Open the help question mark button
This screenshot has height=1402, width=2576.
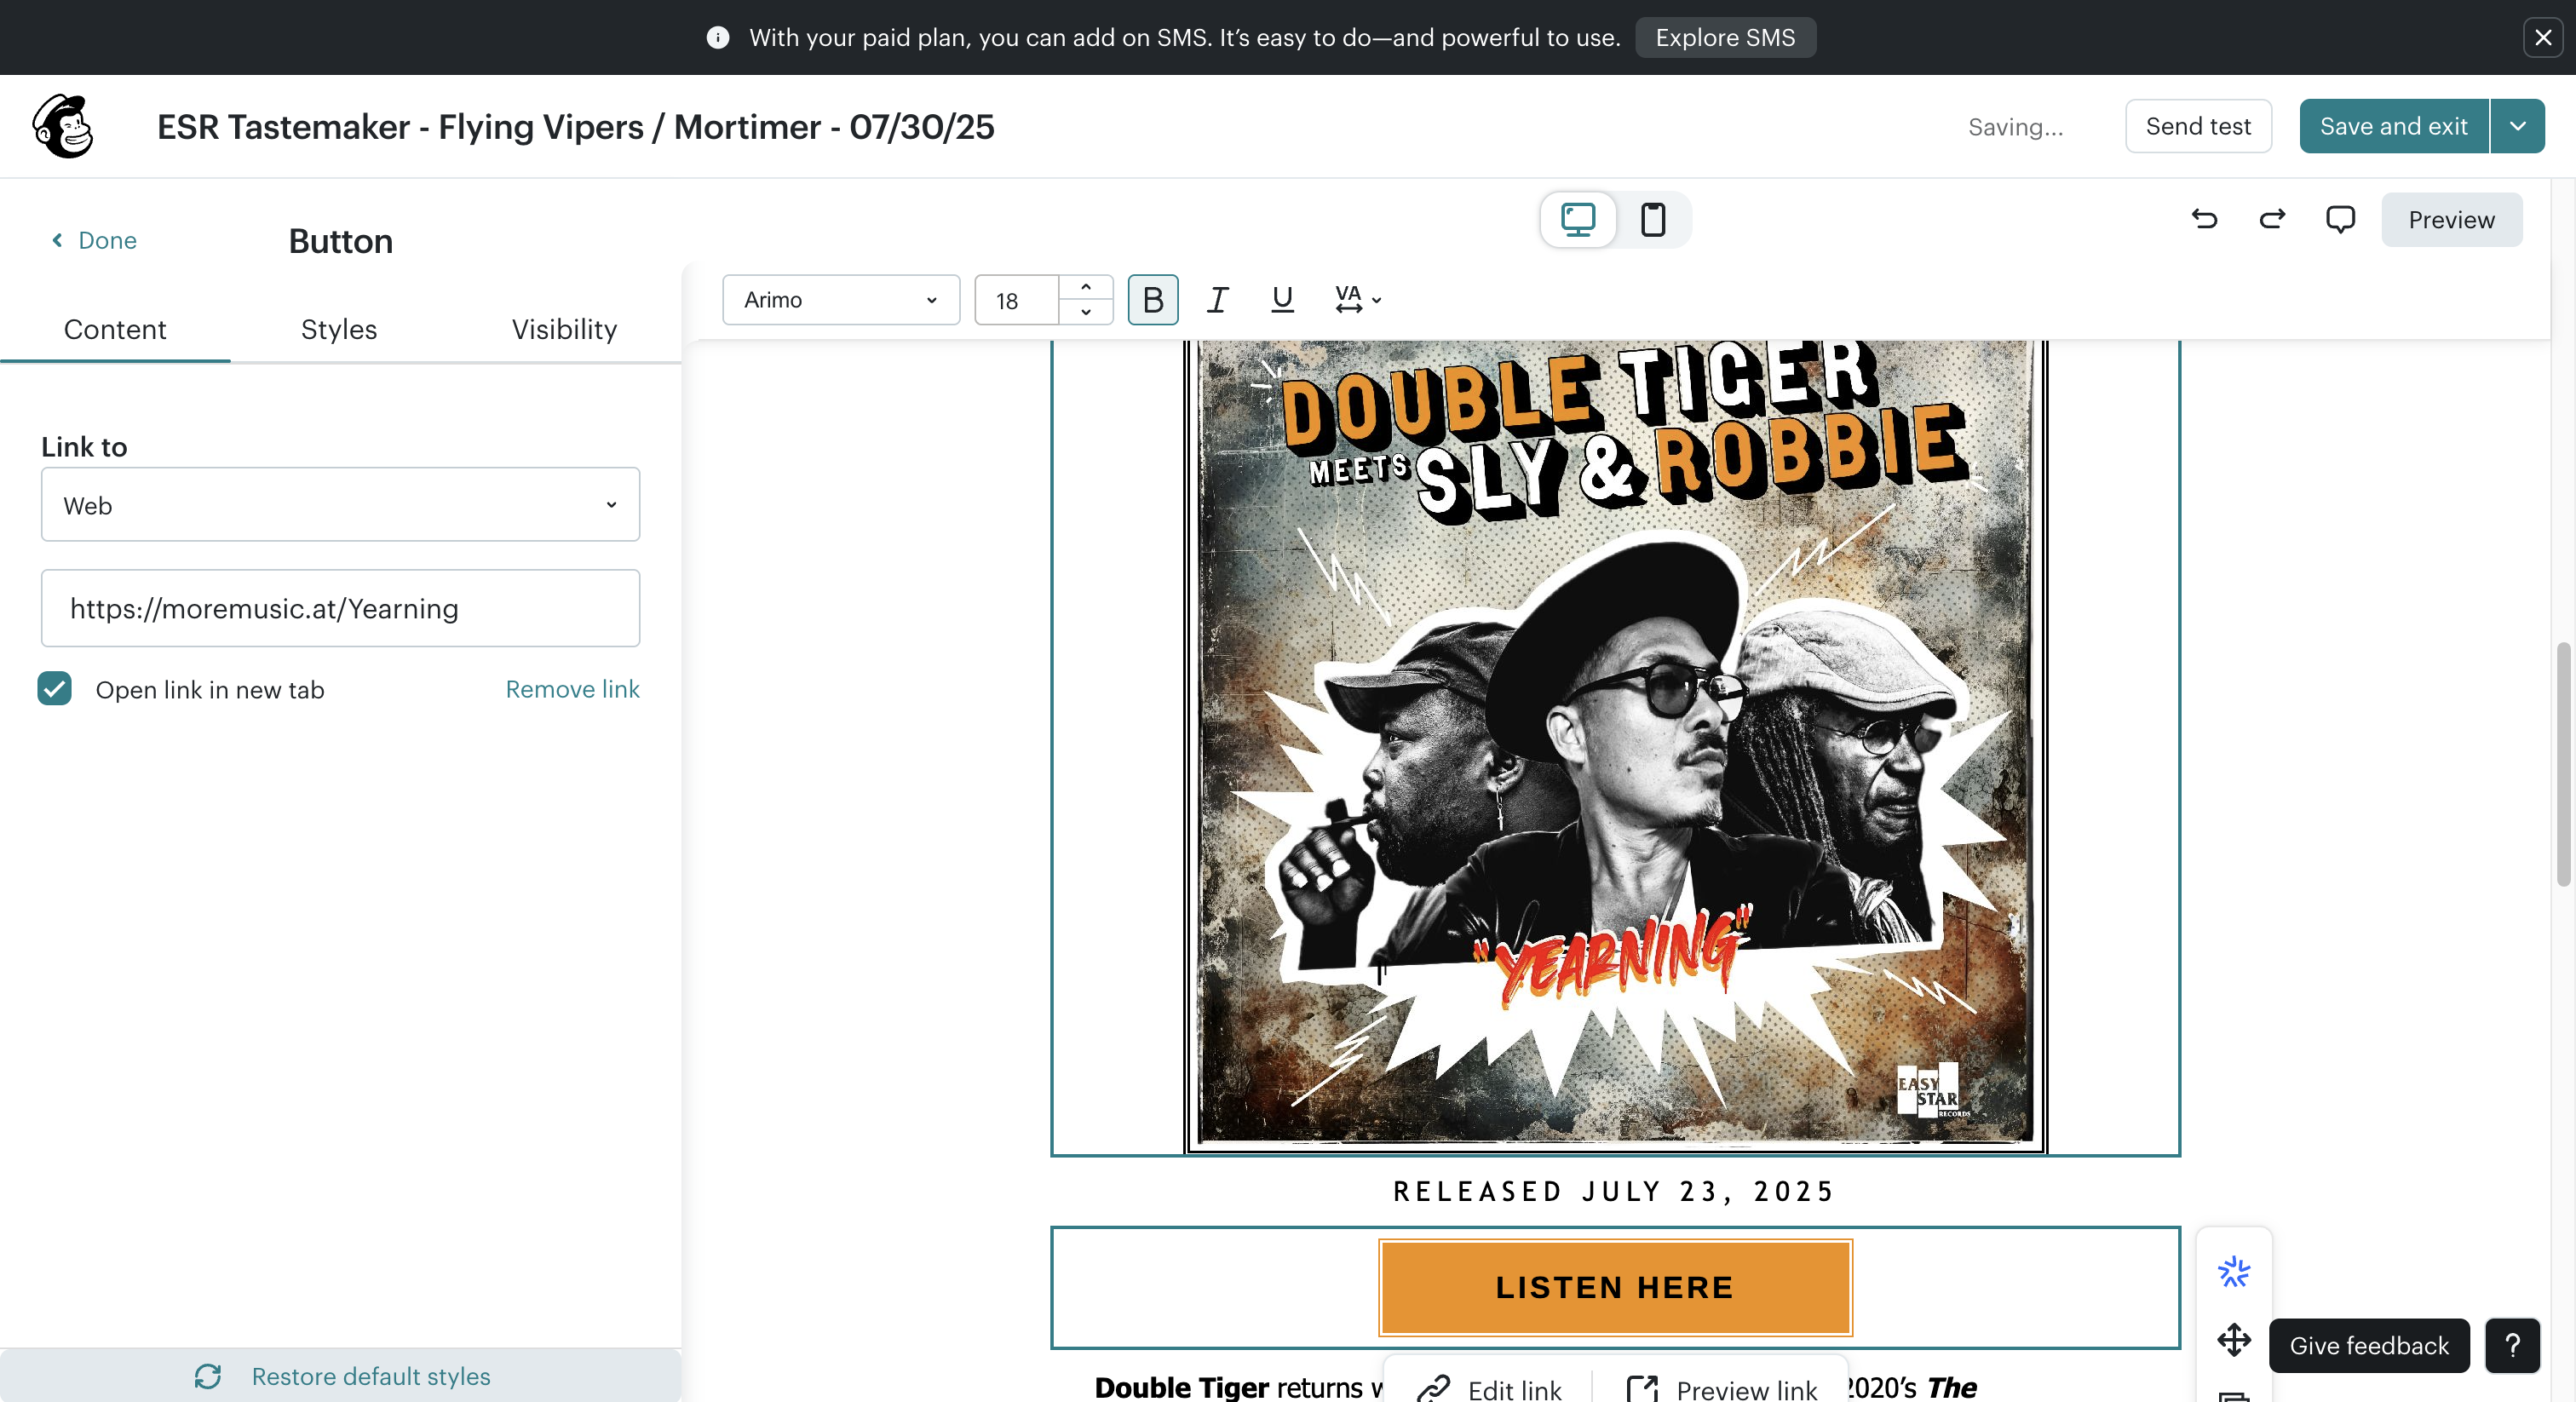(x=2512, y=1345)
